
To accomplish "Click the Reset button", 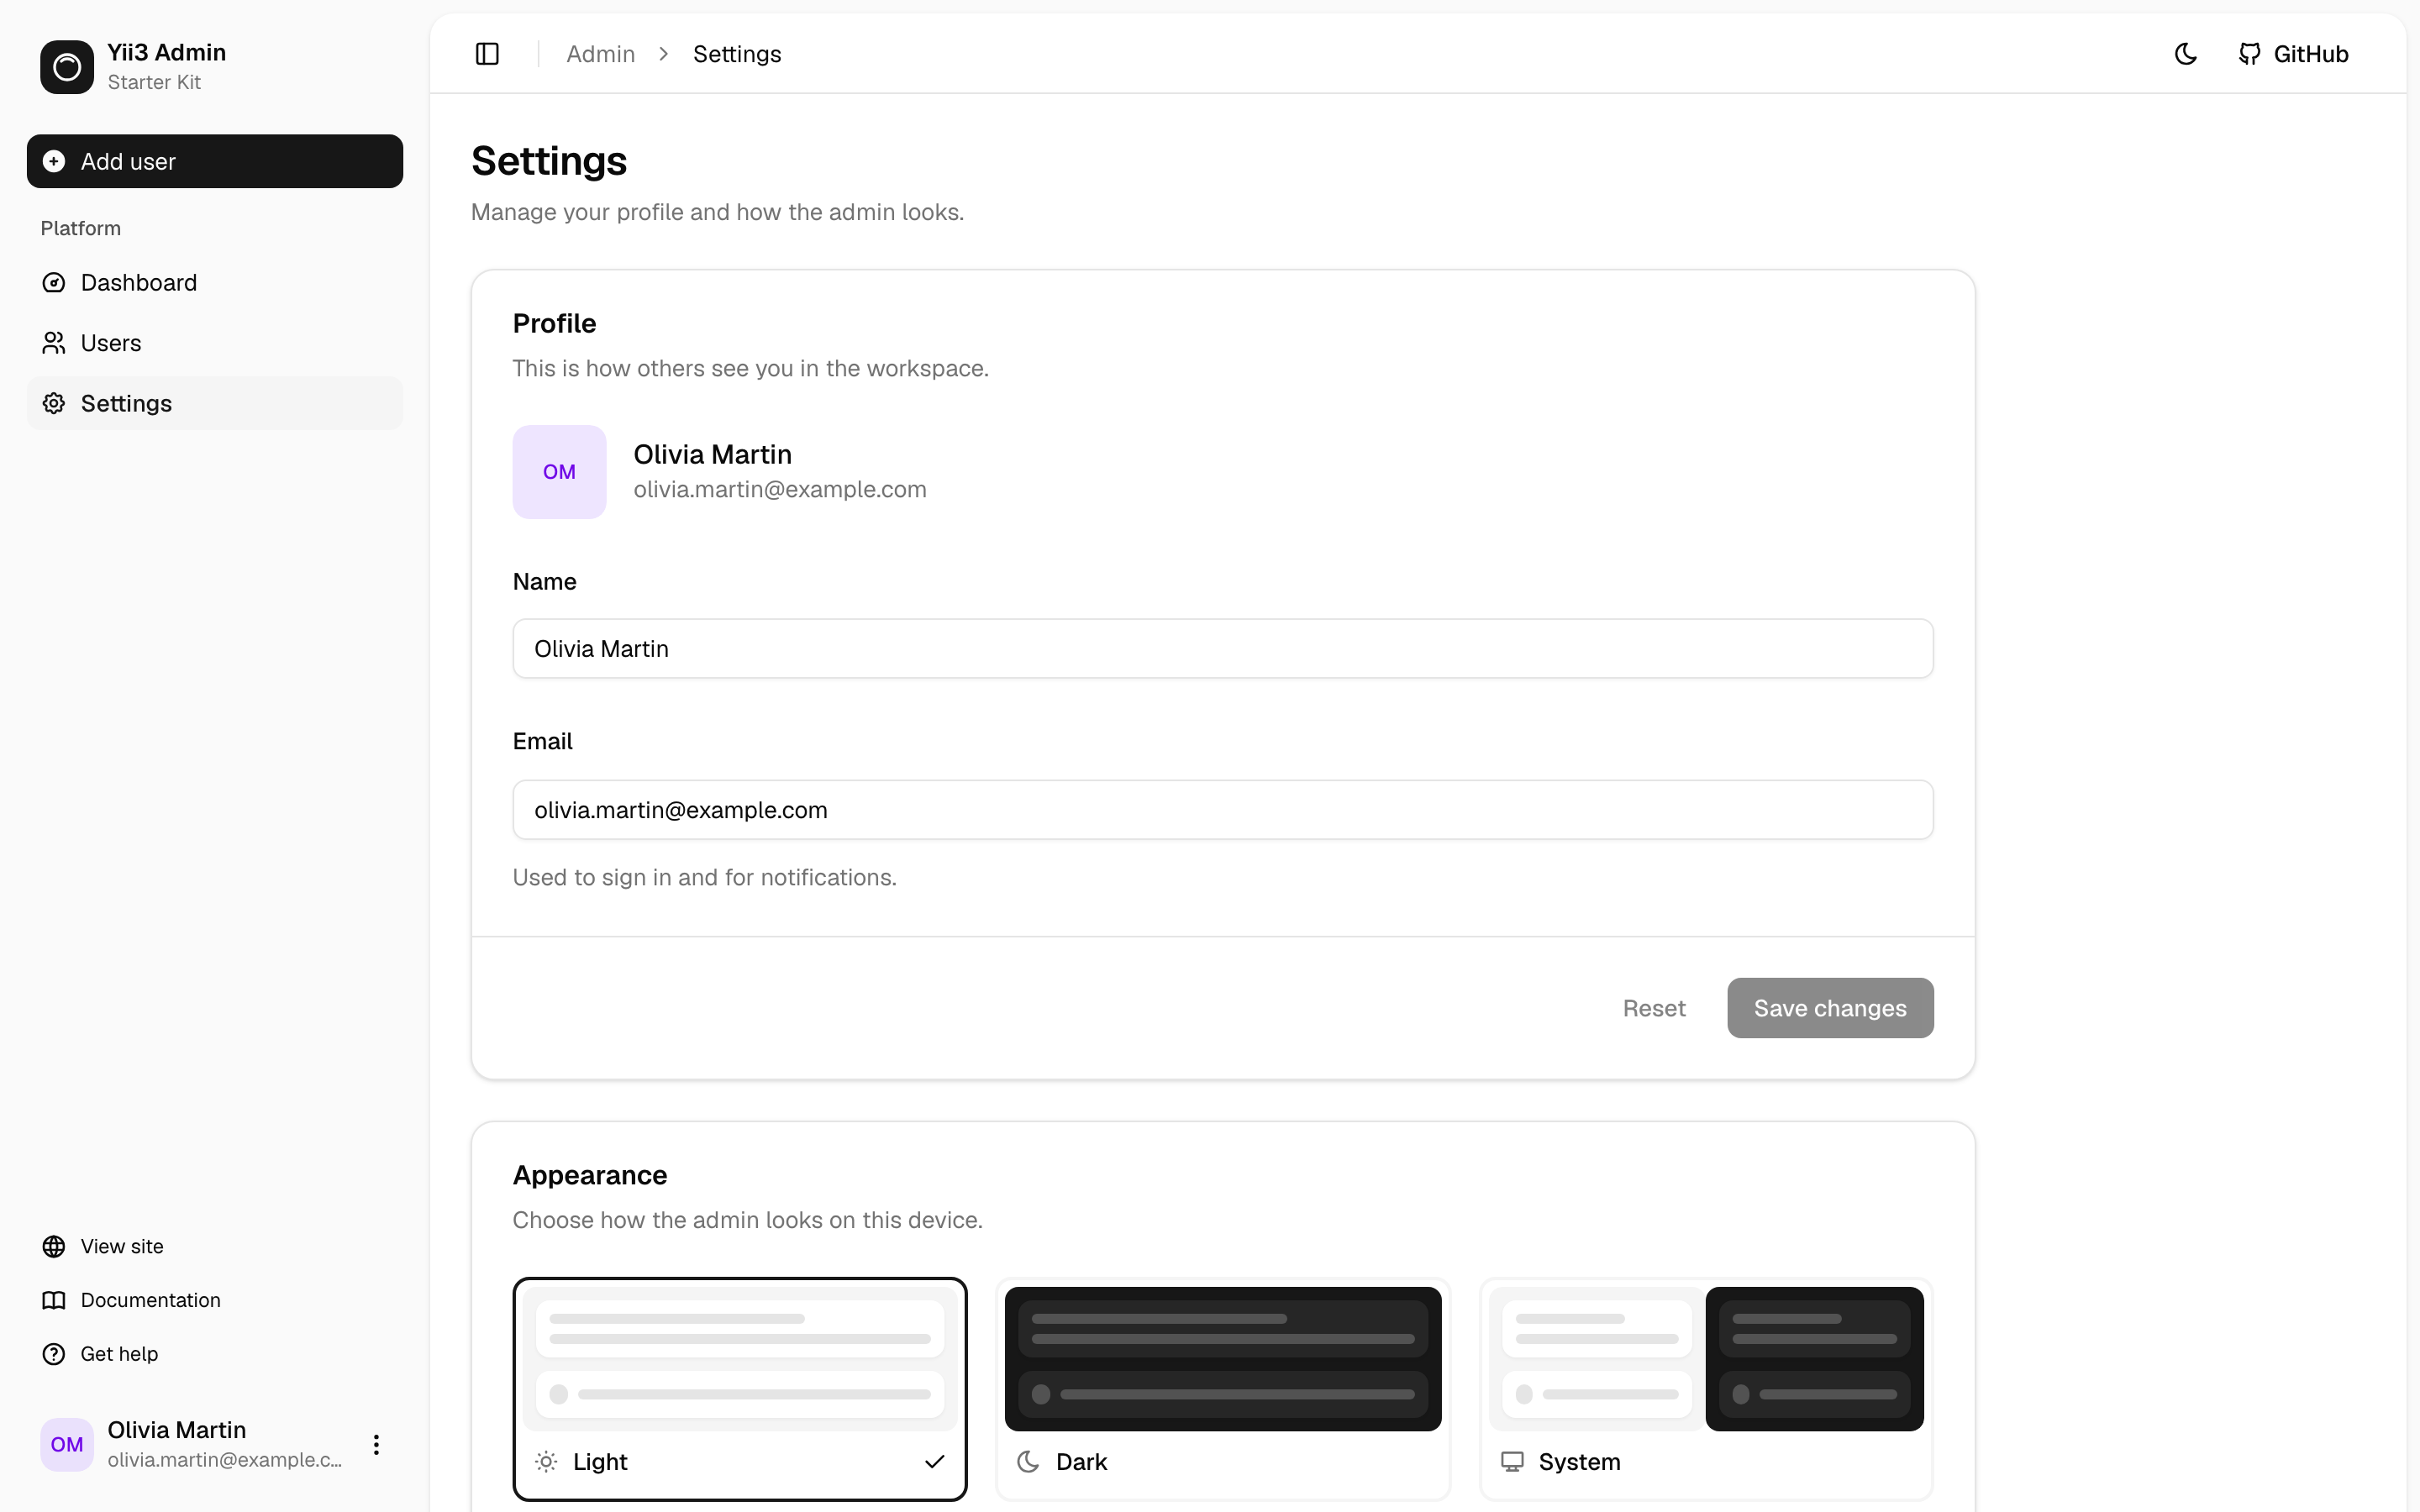I will point(1654,1008).
